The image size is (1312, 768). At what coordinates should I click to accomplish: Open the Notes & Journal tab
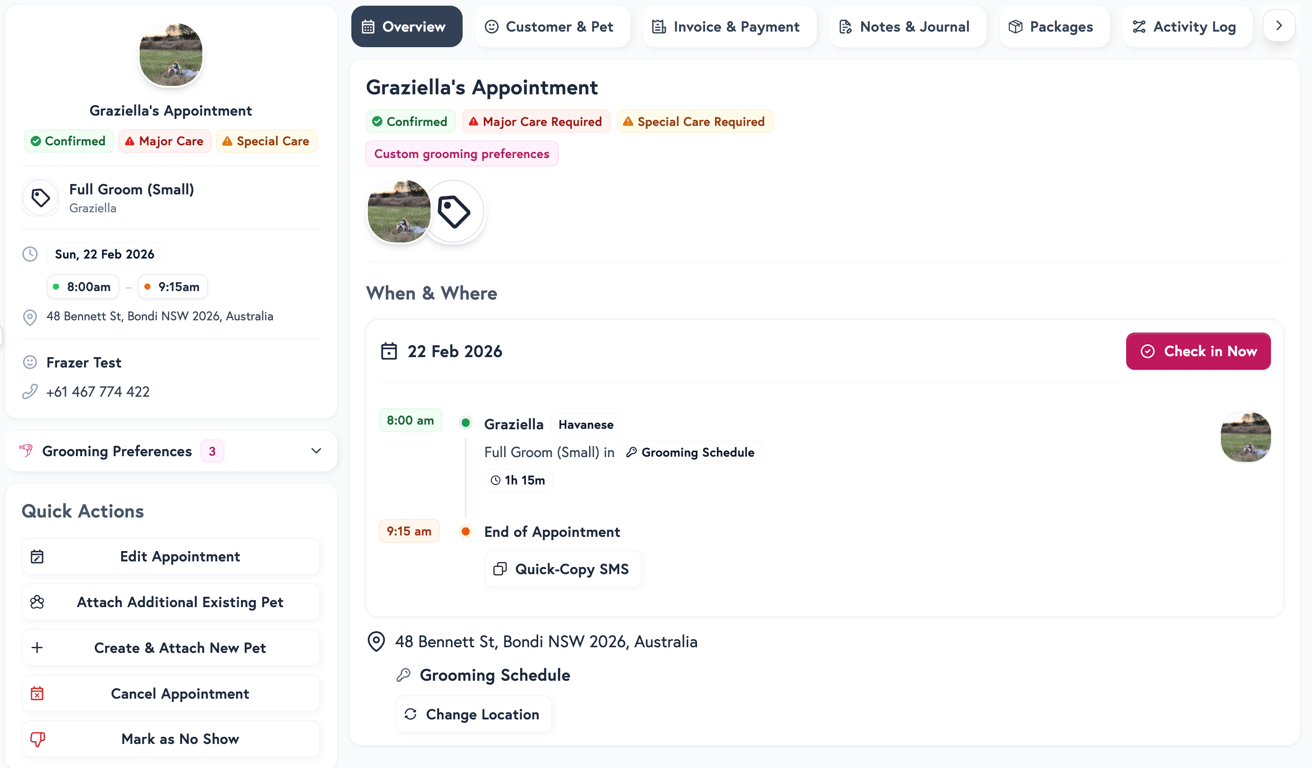point(906,26)
